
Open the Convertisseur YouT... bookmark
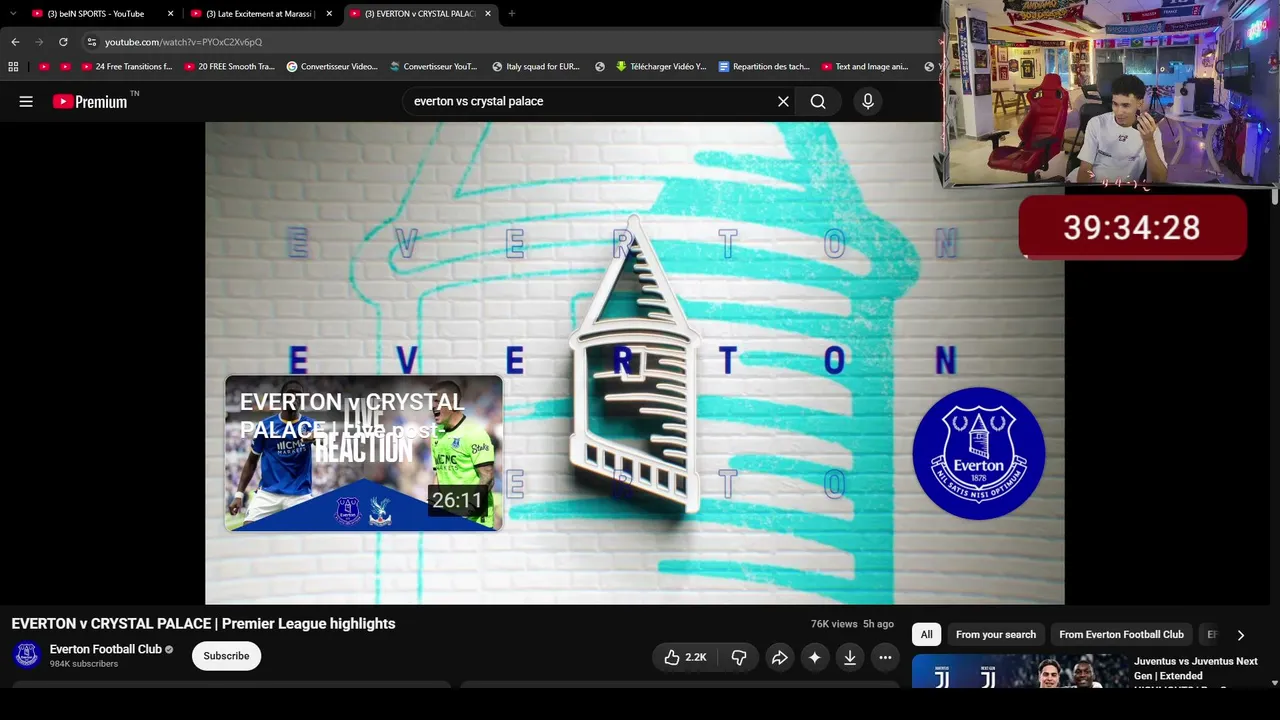coord(433,67)
